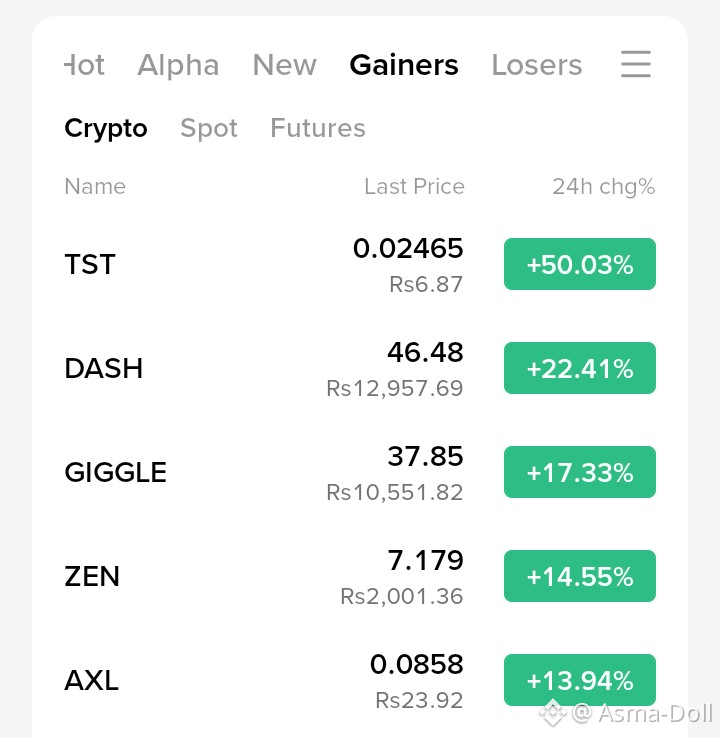Image resolution: width=720 pixels, height=738 pixels.
Task: Open the TST coin row
Action: (360, 264)
